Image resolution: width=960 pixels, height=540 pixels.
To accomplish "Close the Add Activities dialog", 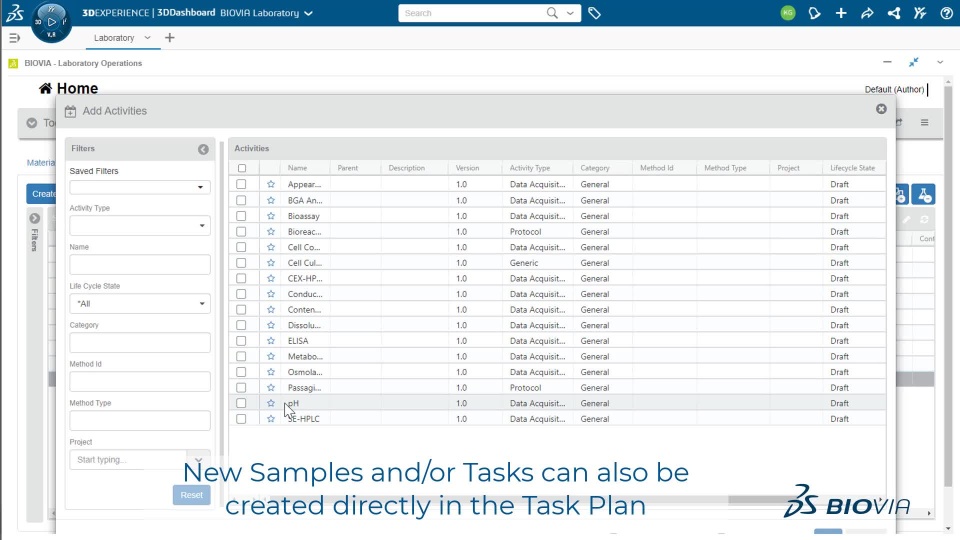I will click(x=881, y=109).
